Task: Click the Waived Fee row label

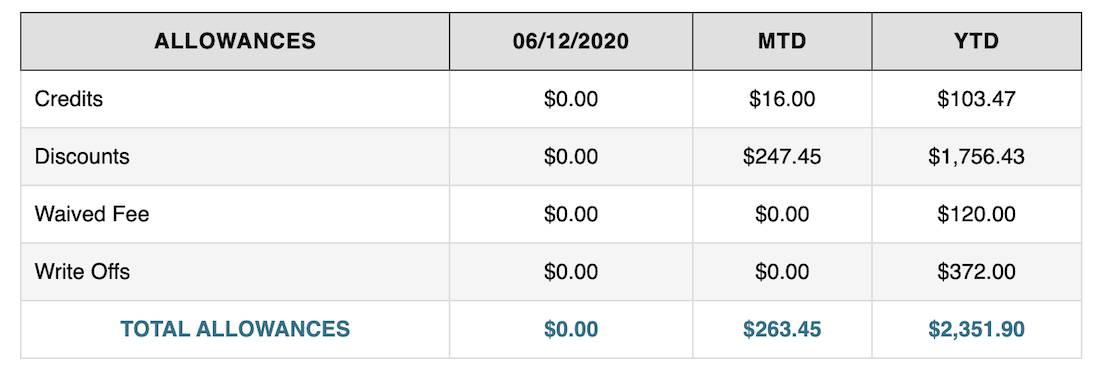Action: click(x=92, y=214)
